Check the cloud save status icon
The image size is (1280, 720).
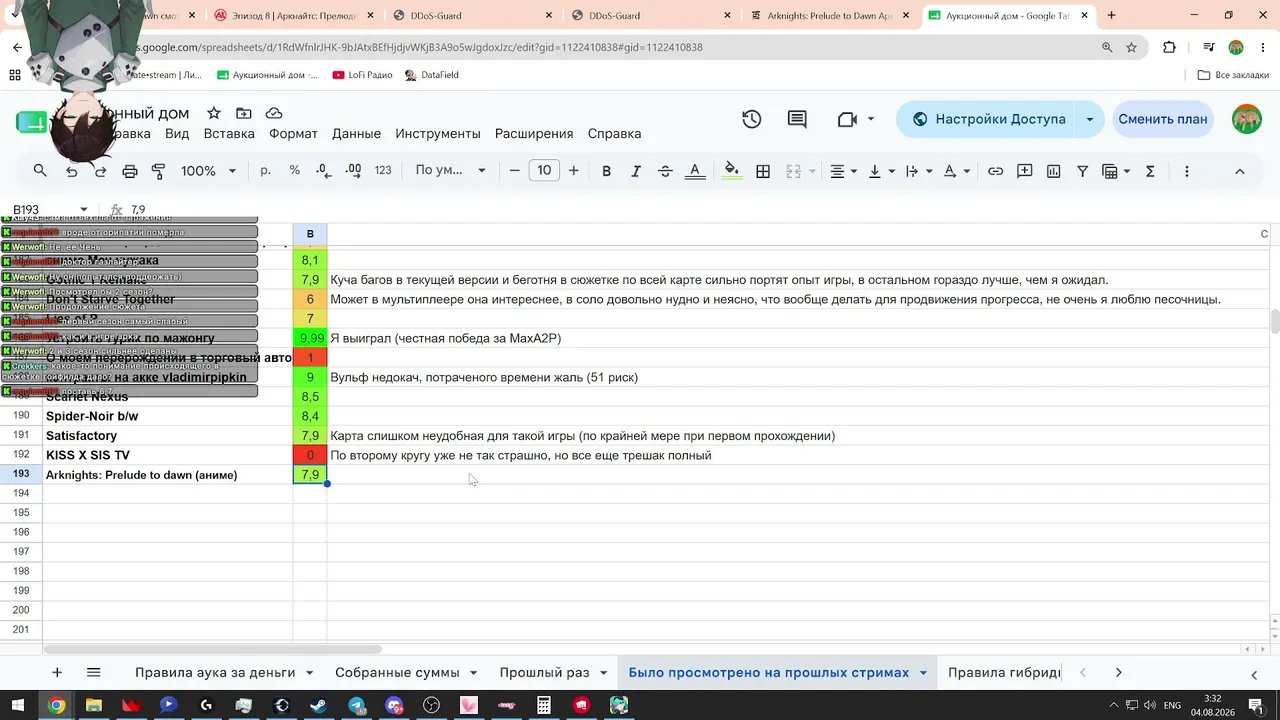(x=273, y=114)
